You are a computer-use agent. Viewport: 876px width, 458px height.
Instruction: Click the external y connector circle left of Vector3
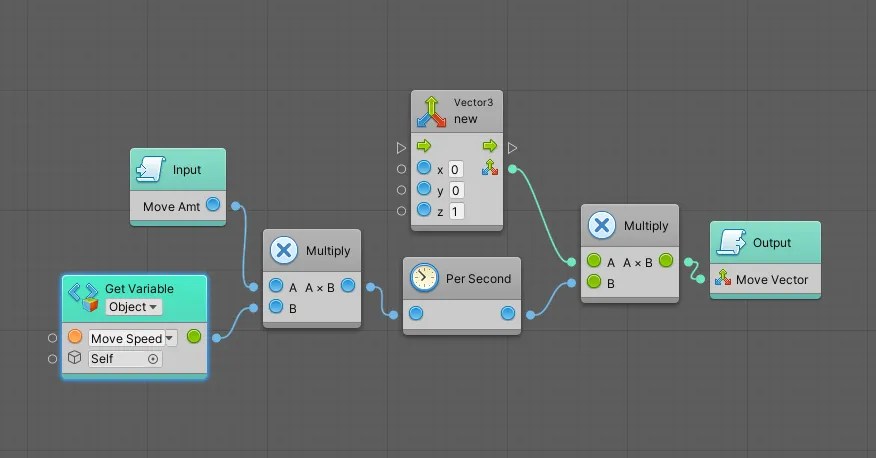[x=401, y=190]
